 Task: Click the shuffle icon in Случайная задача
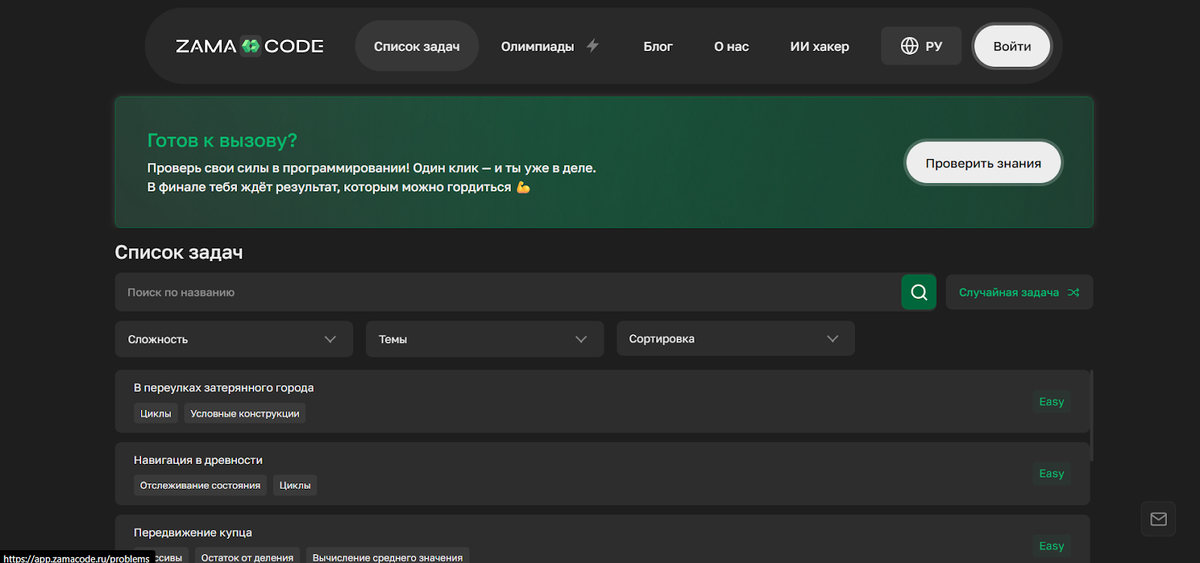pos(1073,292)
